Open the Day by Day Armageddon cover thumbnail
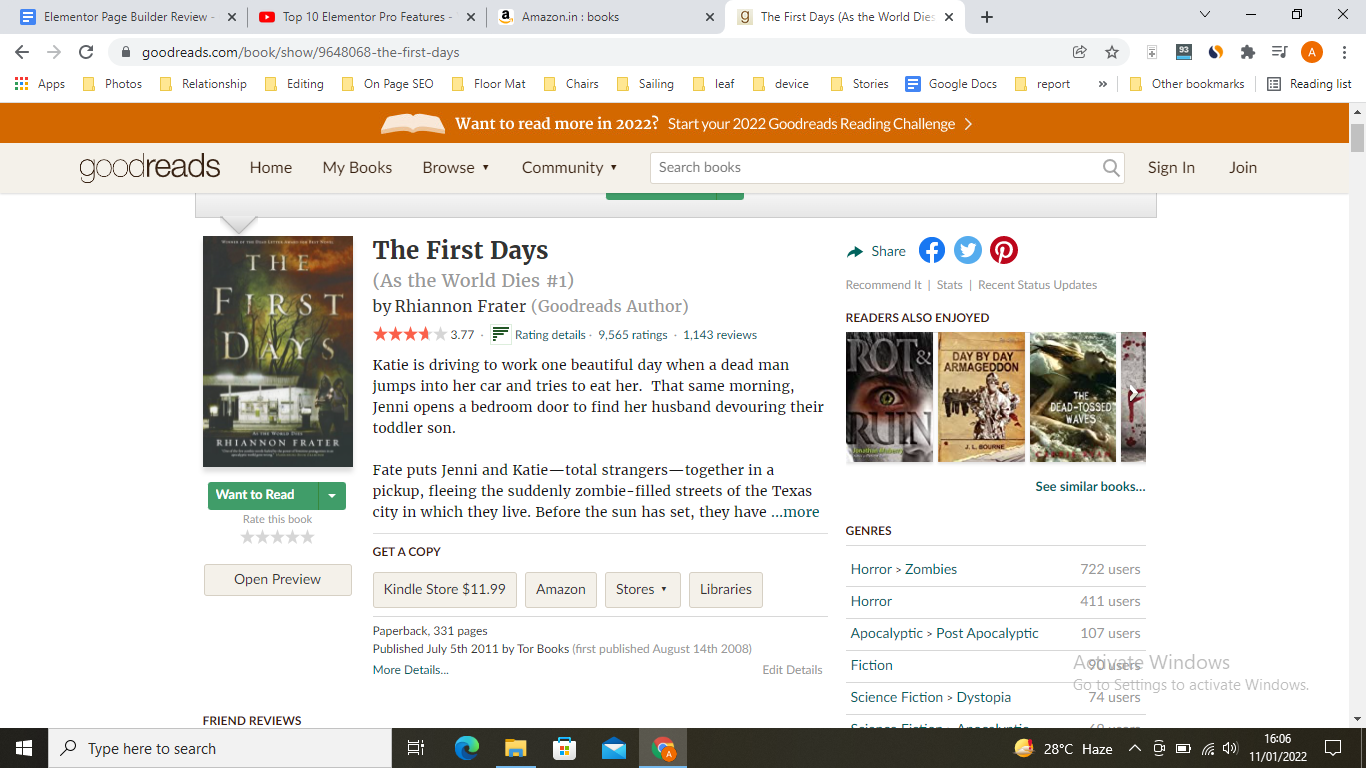Viewport: 1366px width, 768px height. coord(982,397)
